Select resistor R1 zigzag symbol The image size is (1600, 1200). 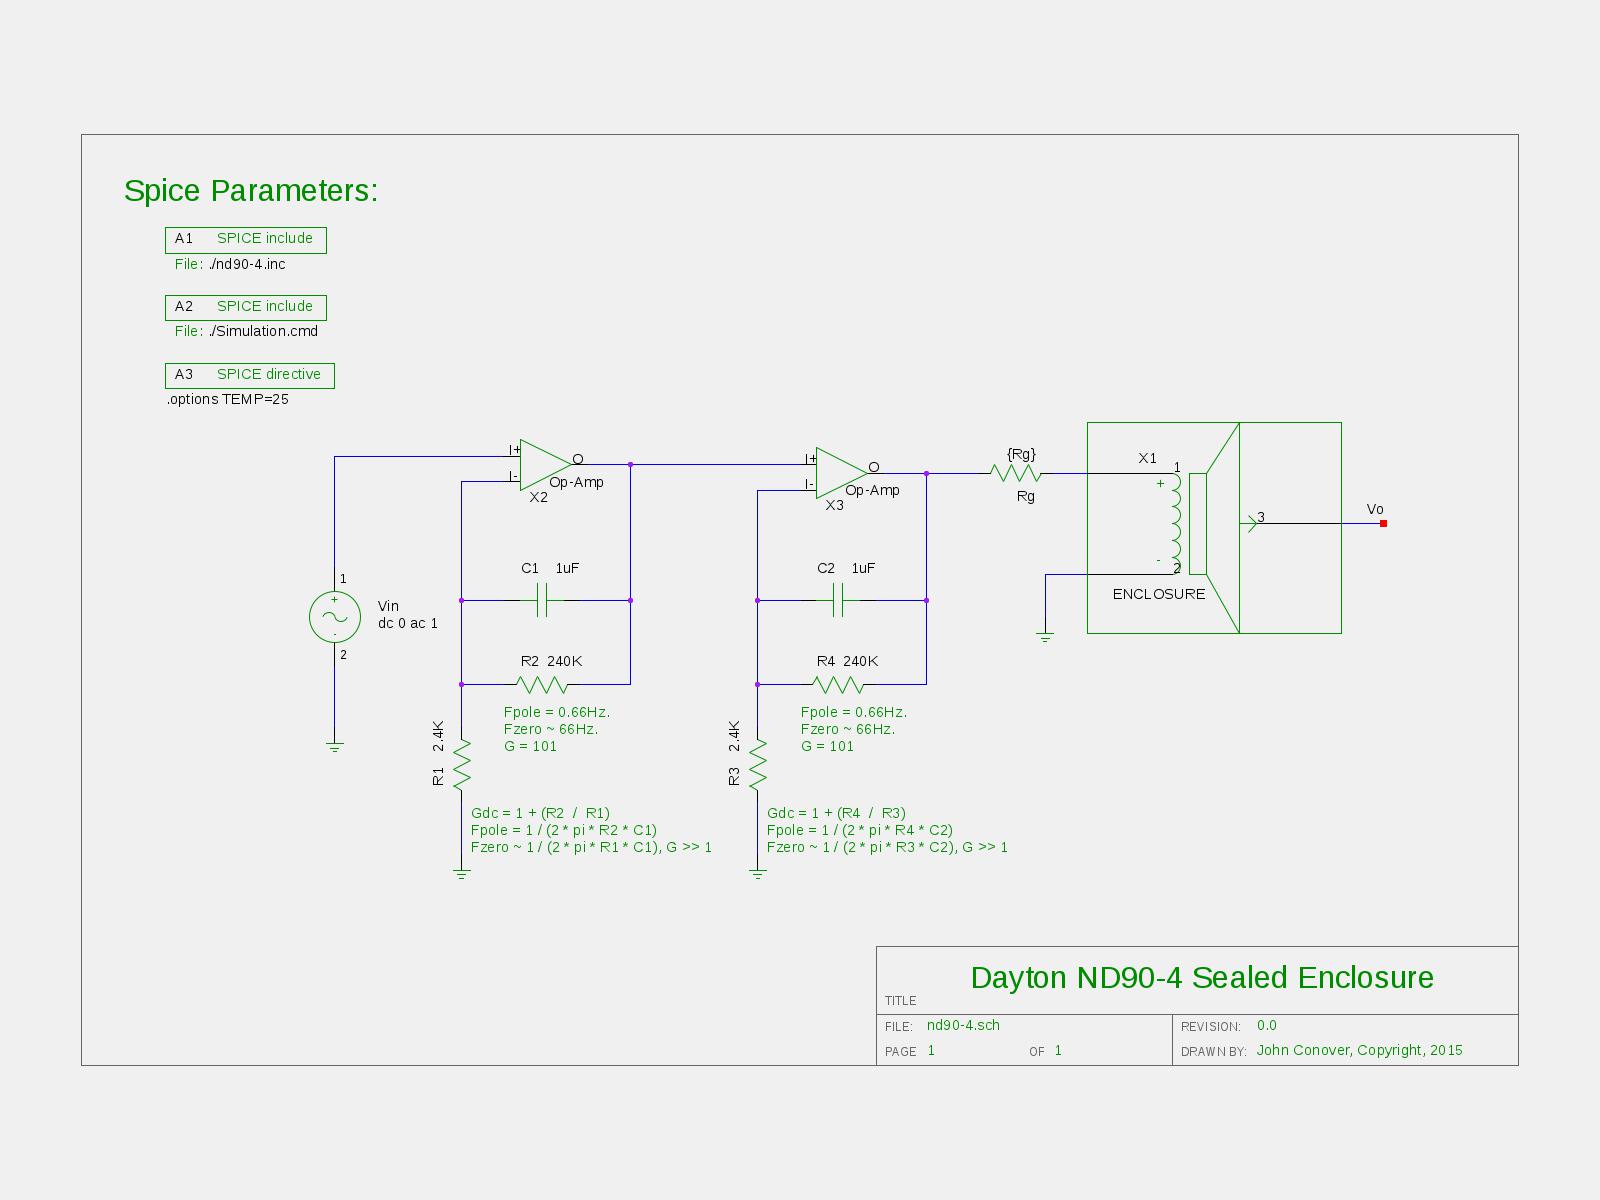coord(462,764)
